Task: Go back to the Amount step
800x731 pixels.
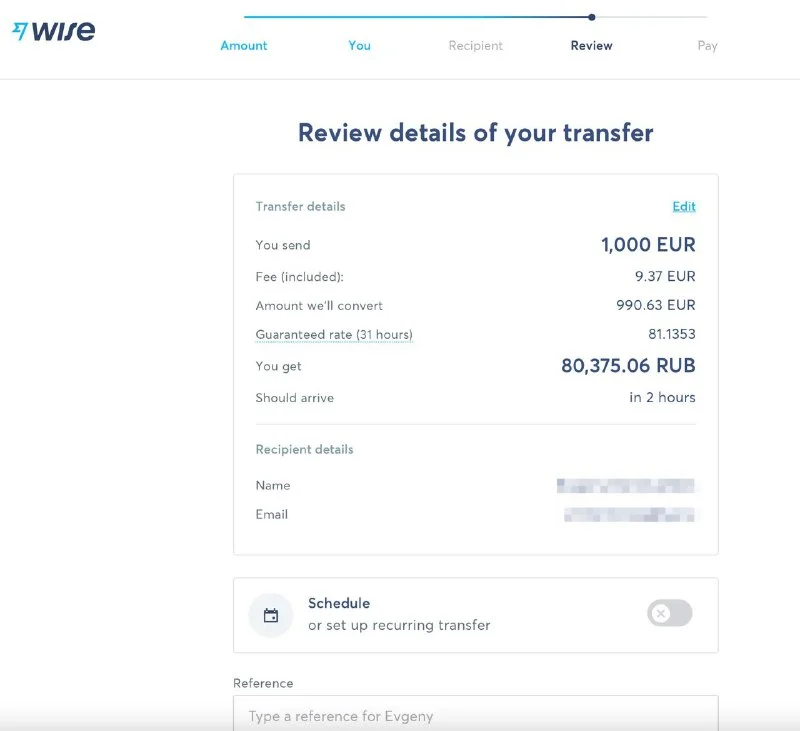Action: click(244, 46)
